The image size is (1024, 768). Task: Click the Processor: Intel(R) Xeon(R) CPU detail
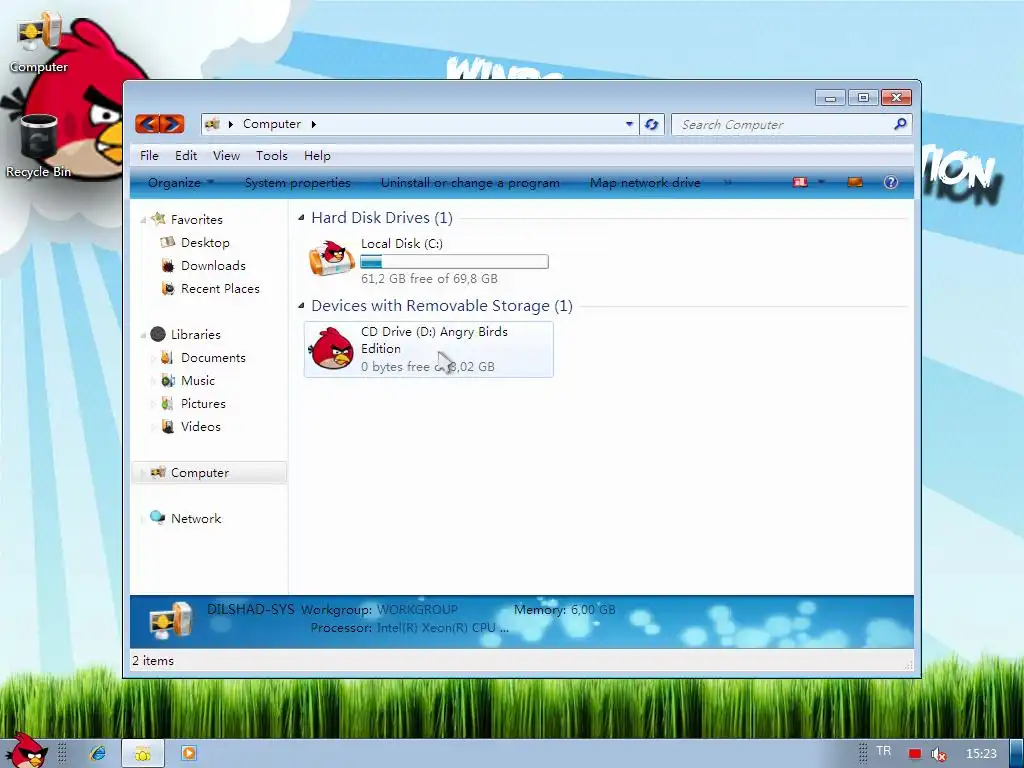pyautogui.click(x=409, y=628)
